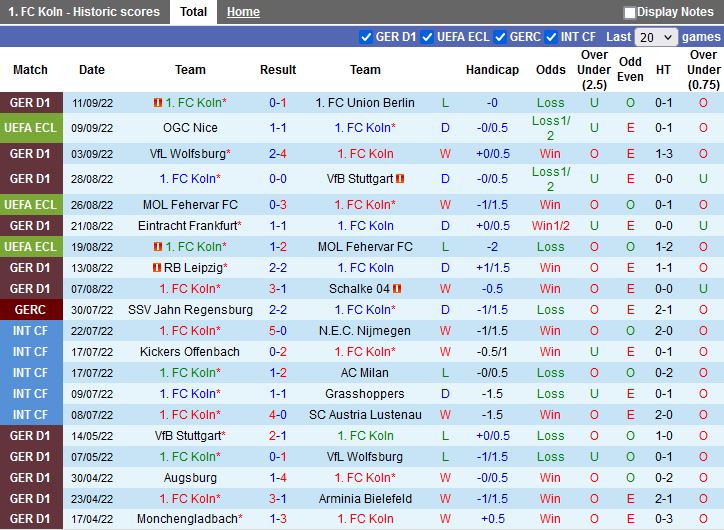Open VfL Wolfsburg team on 03/09/22 row
The height and width of the screenshot is (530, 724).
190,153
